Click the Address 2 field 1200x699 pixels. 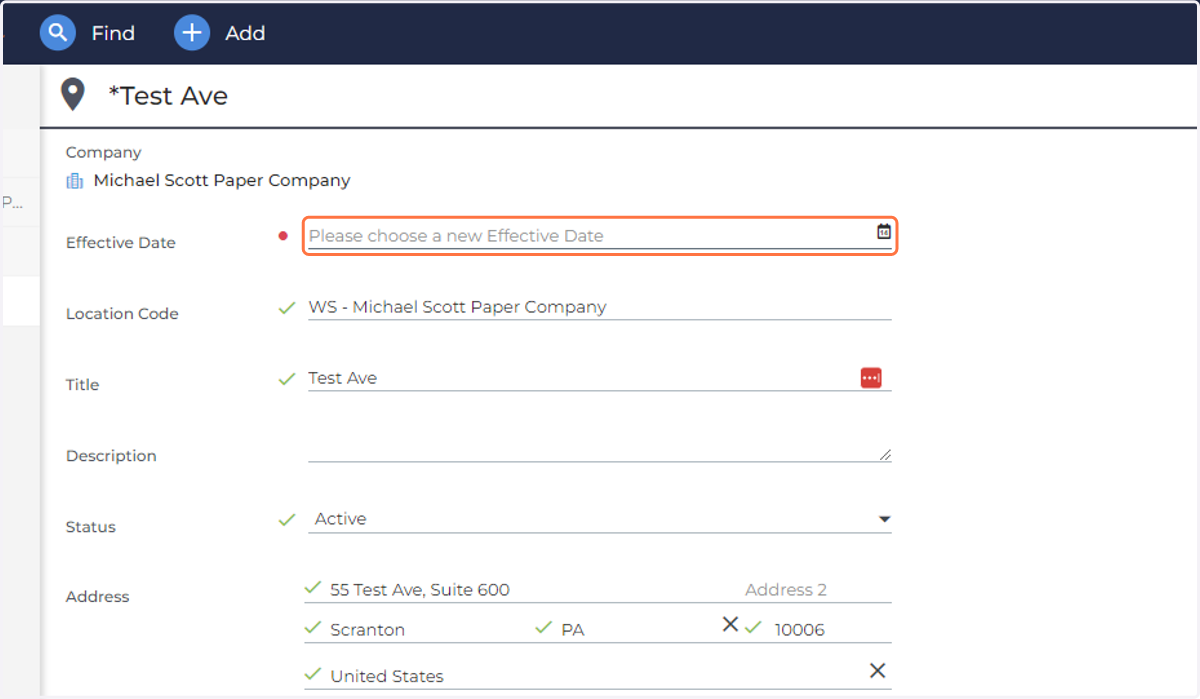816,590
